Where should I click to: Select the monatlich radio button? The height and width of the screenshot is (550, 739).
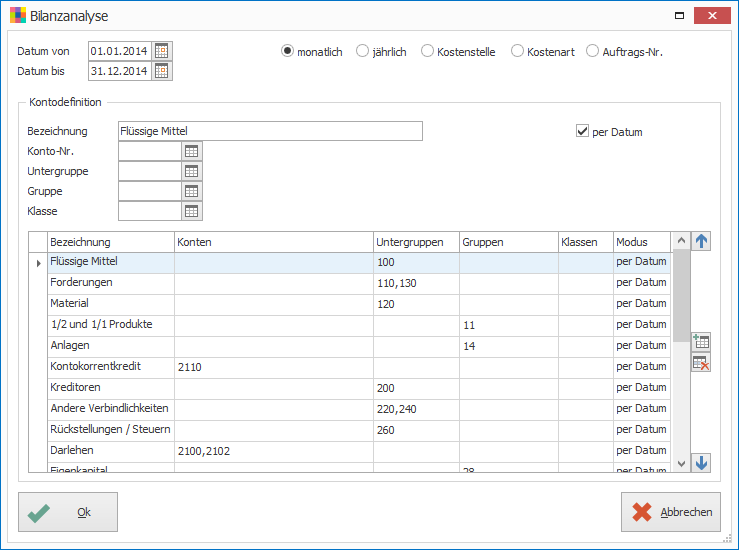coord(287,51)
